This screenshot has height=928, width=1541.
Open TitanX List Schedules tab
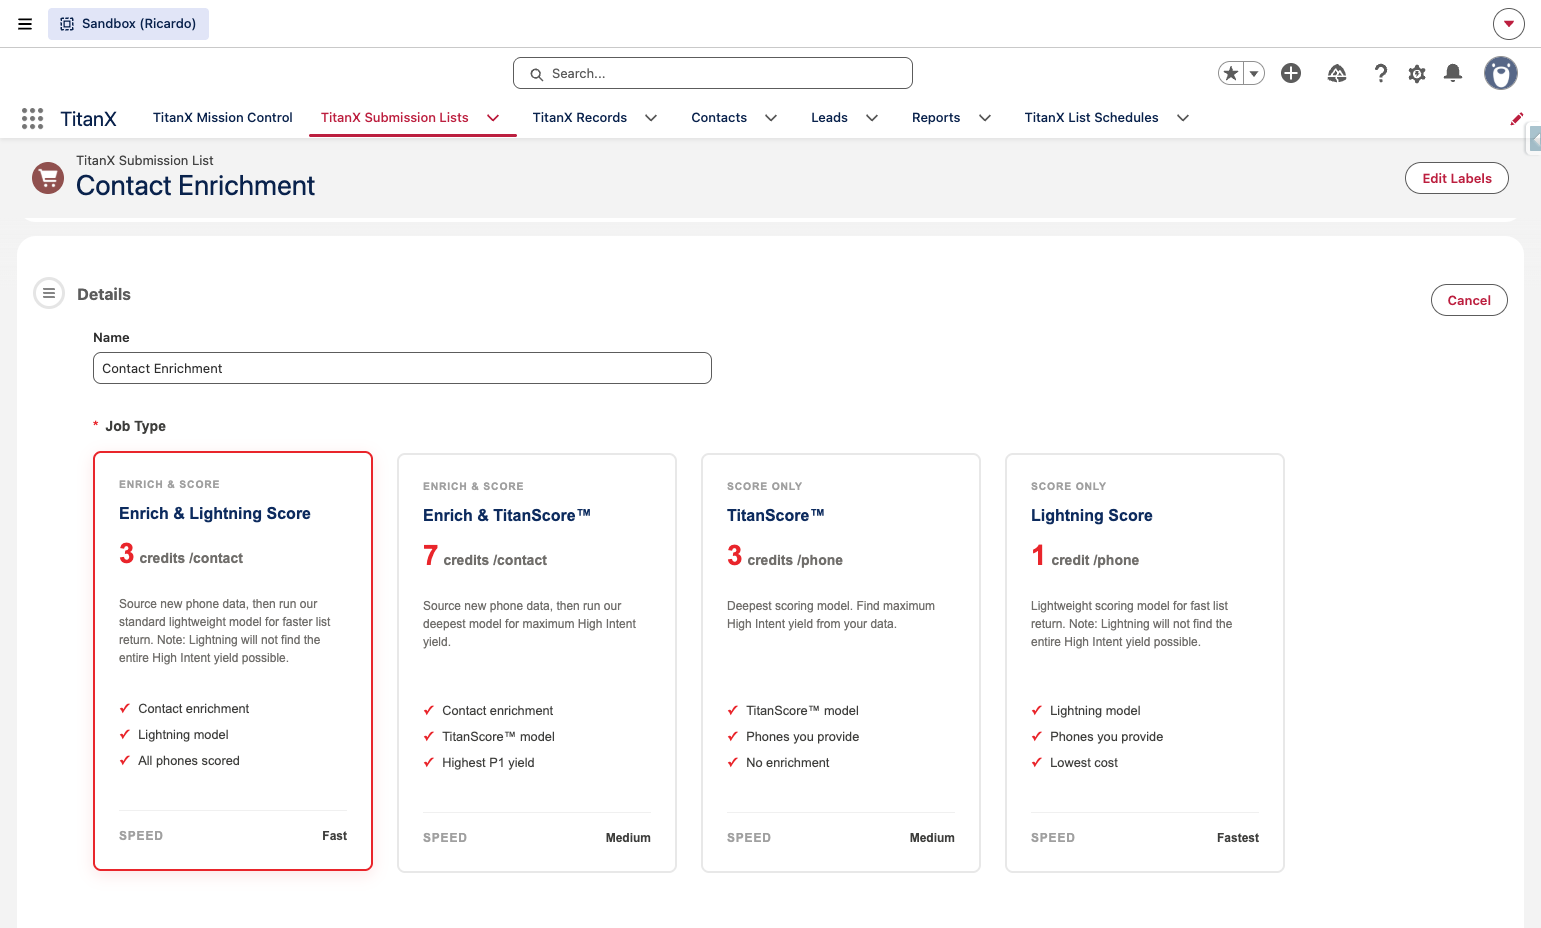(1092, 118)
